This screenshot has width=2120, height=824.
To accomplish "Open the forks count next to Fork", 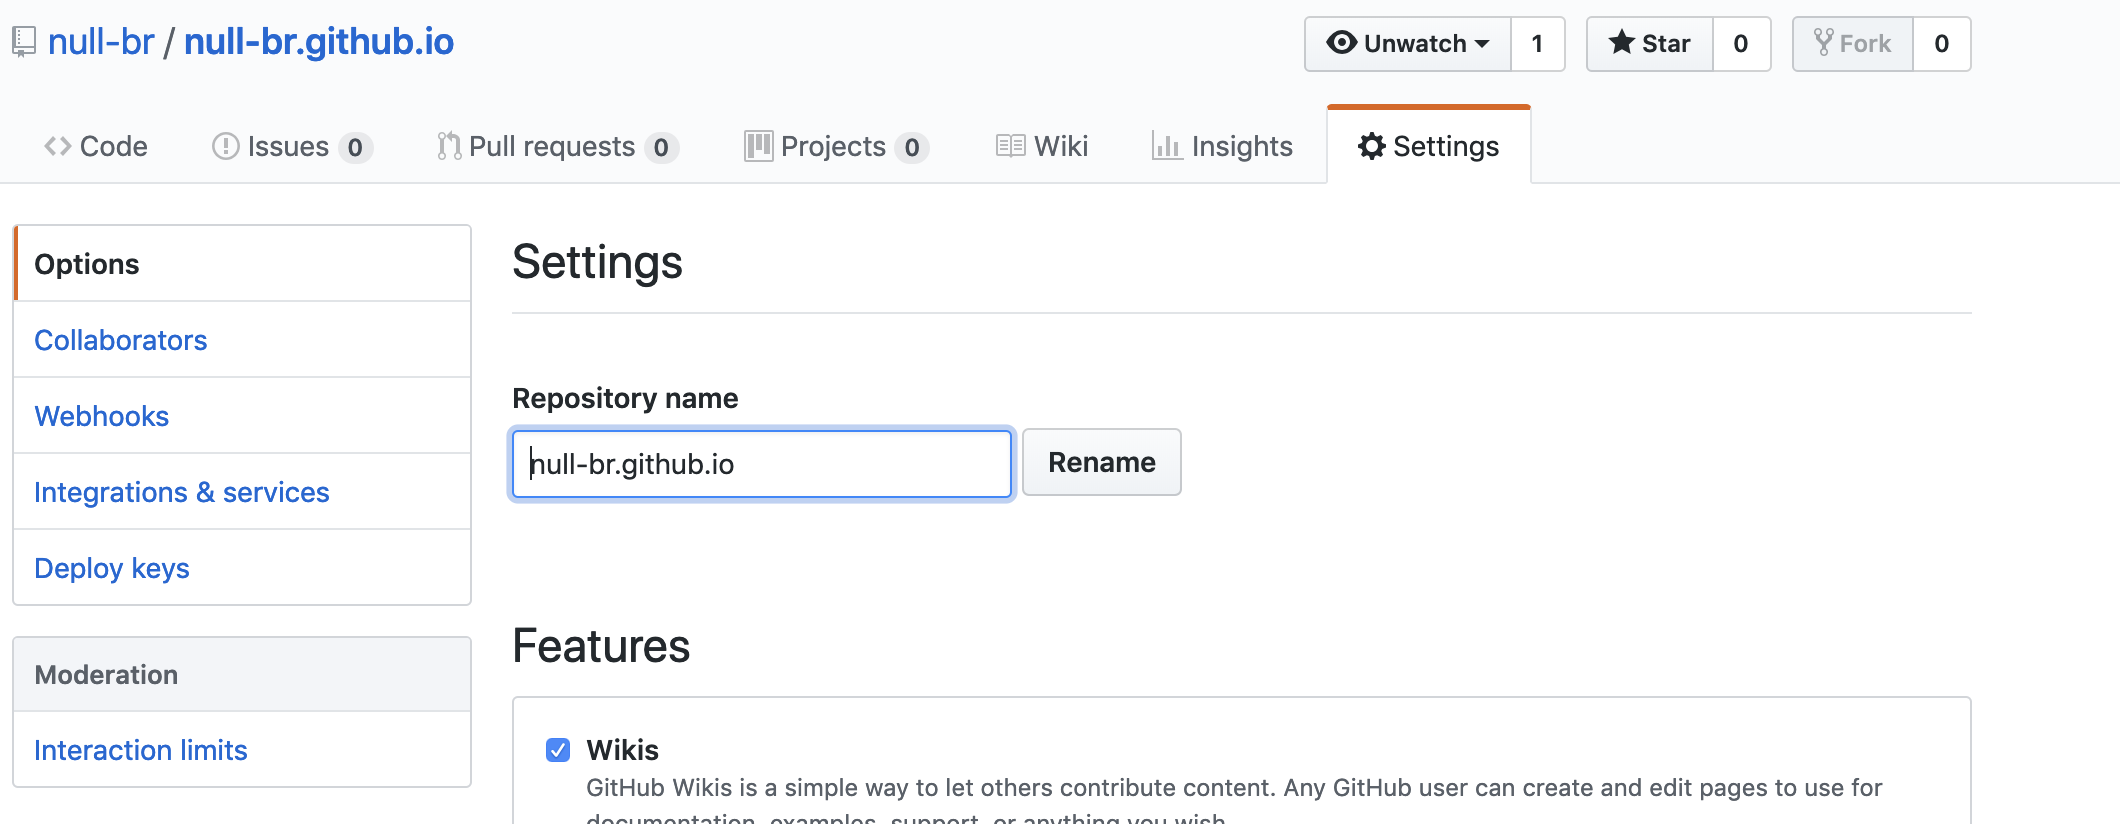I will (1942, 44).
